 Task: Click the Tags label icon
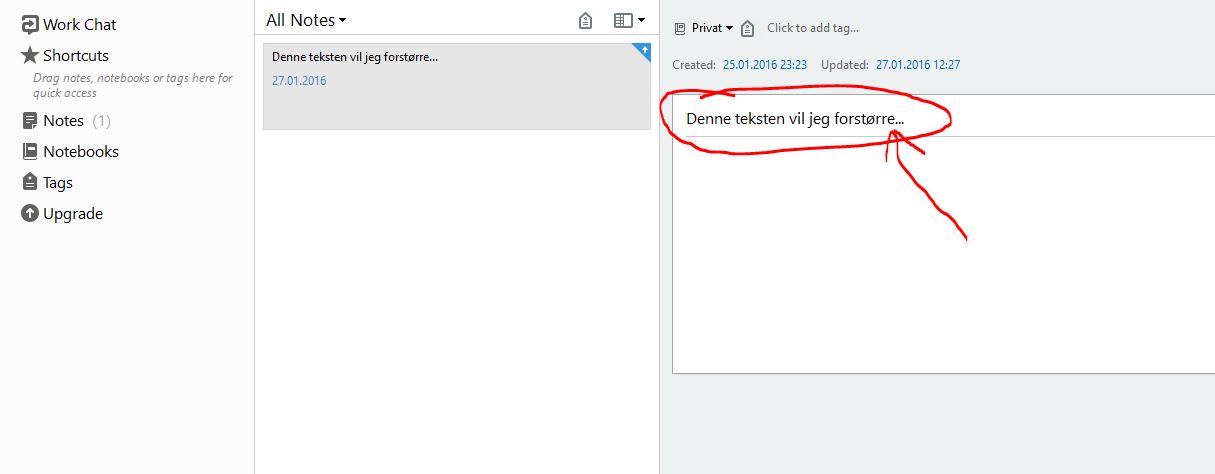tap(30, 183)
